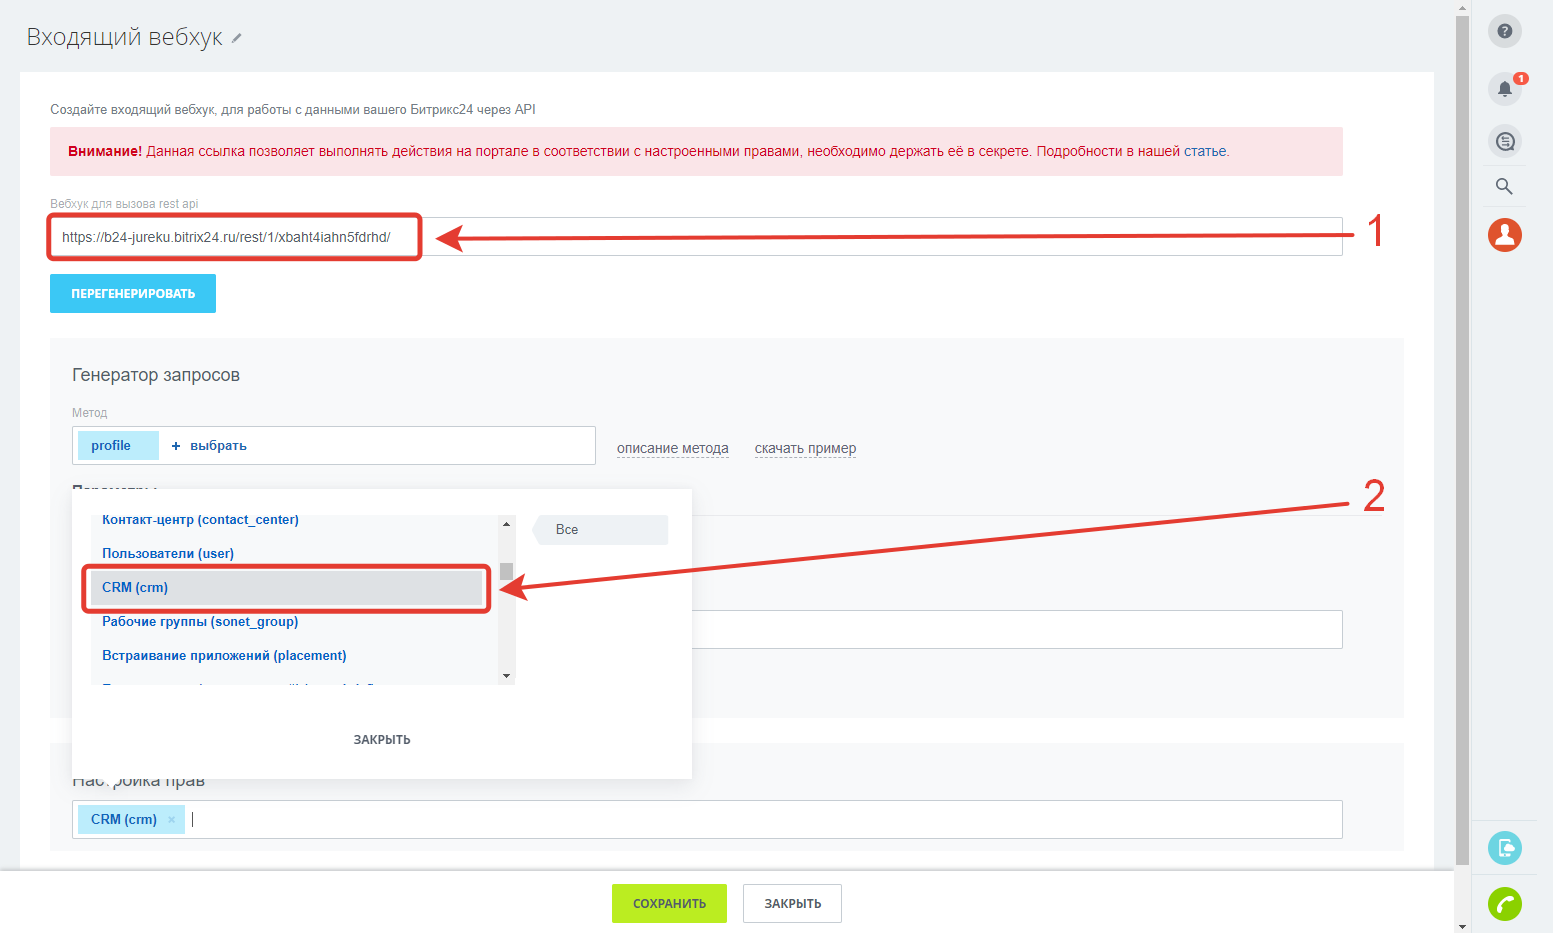Click the green phone call icon
Screen dimensions: 1553x933
[x=1504, y=904]
